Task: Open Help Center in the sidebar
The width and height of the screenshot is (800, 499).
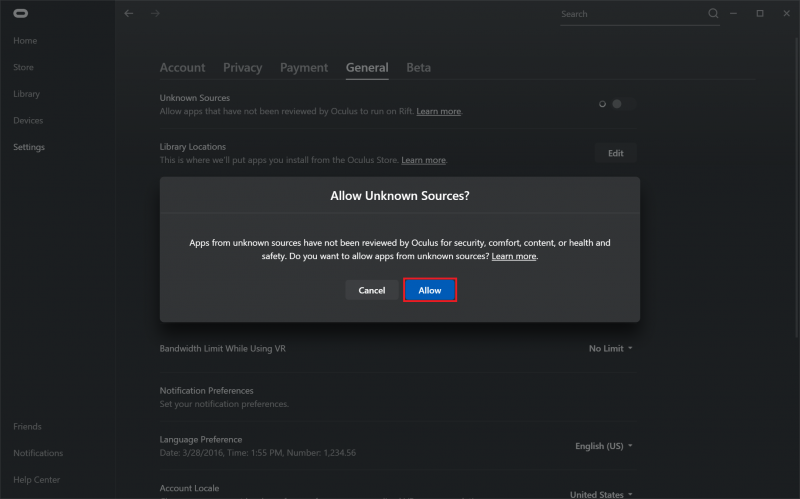Action: point(36,480)
